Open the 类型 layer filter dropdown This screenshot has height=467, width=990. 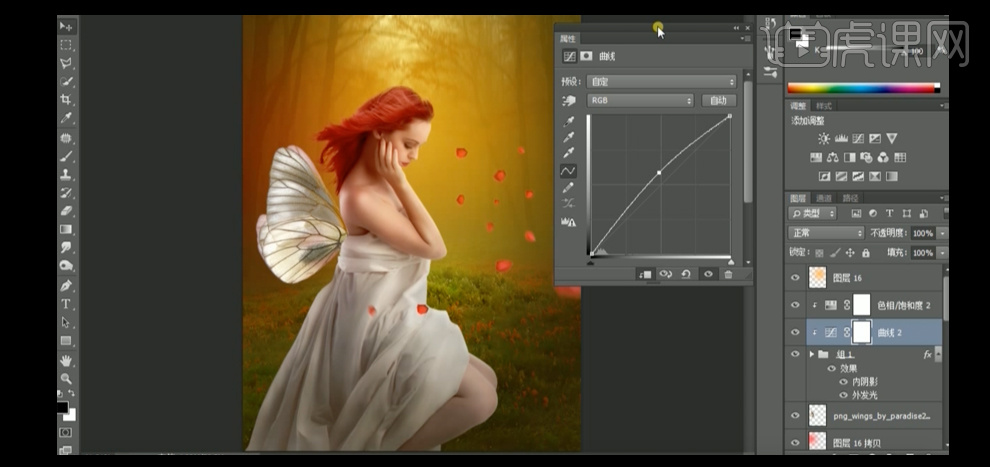[812, 214]
